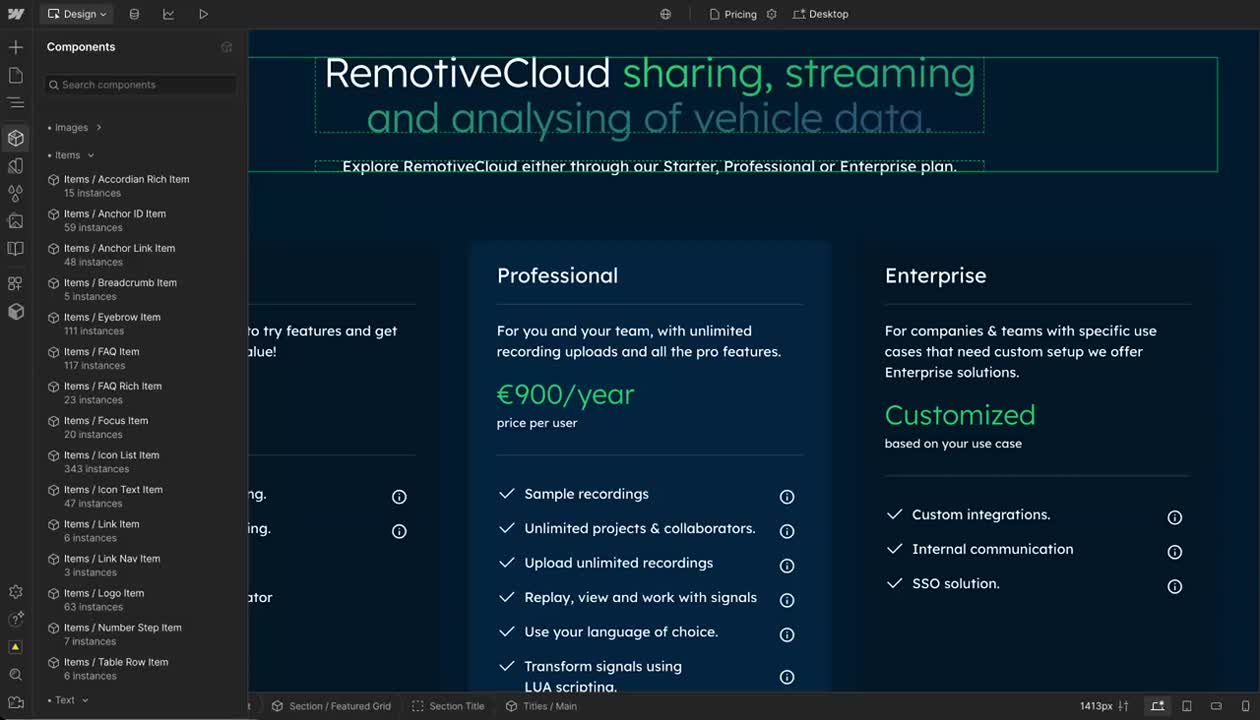Click info icon beside SSO solution

(1175, 586)
